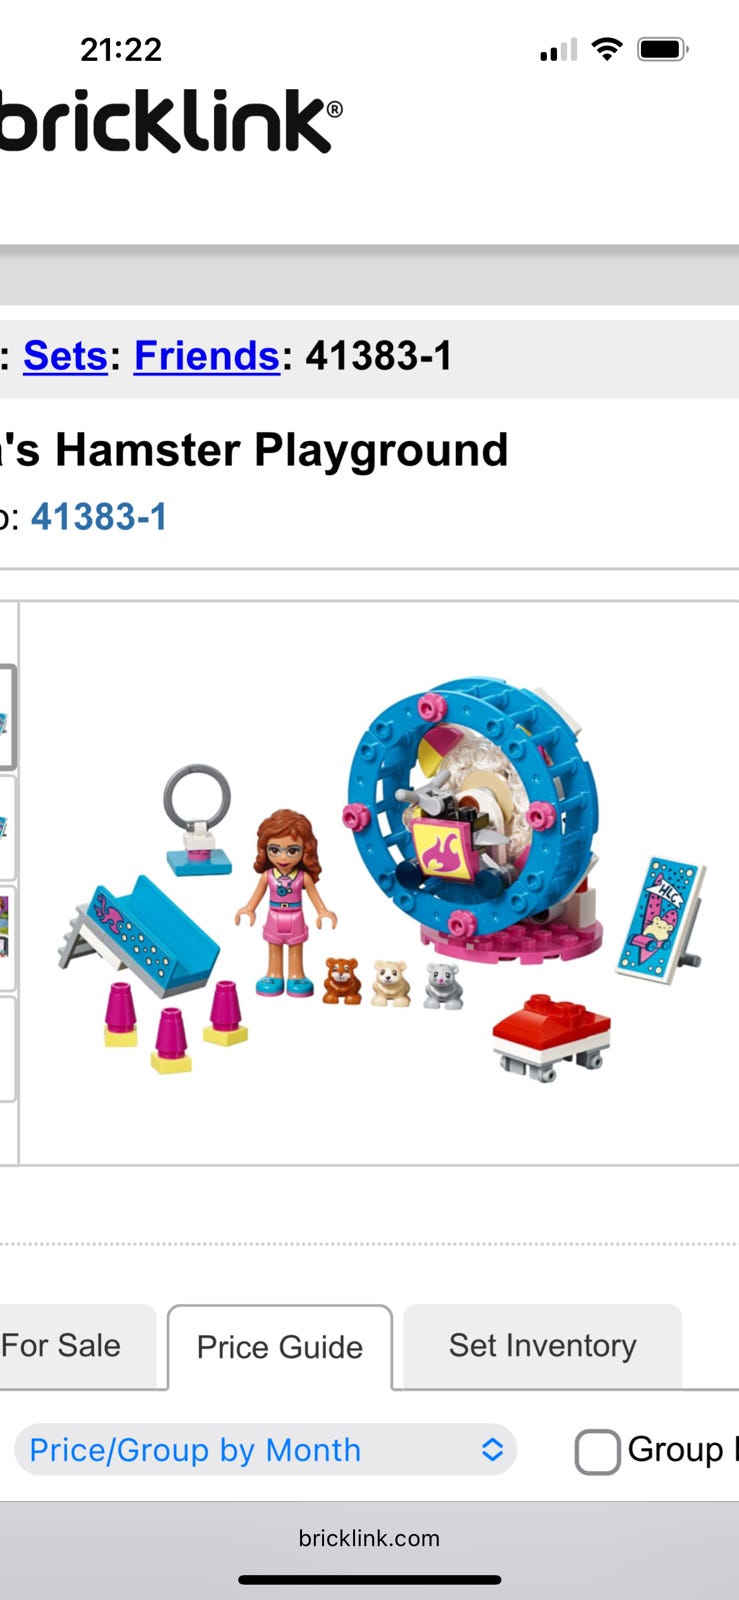The width and height of the screenshot is (739, 1600).
Task: Tap the bricklink.com address bar
Action: click(x=369, y=1538)
